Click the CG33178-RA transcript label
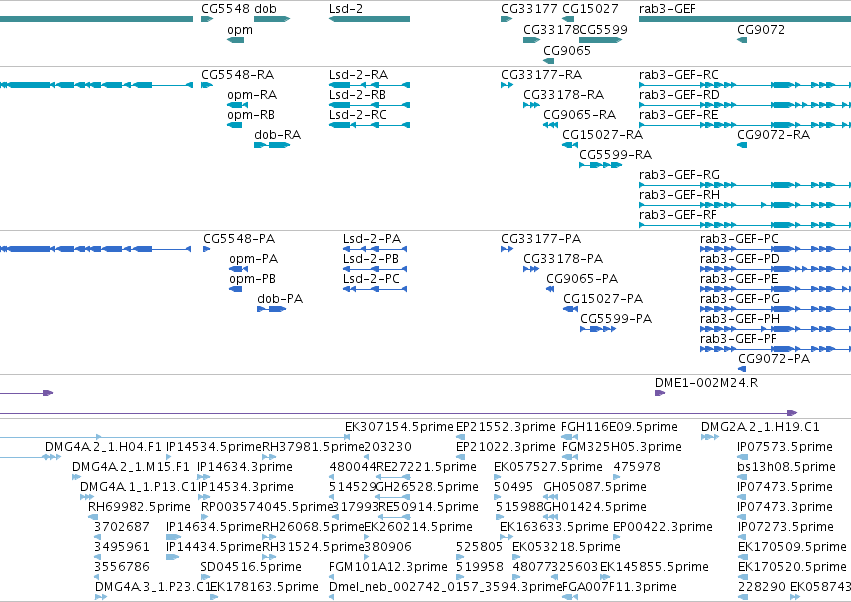This screenshot has width=851, height=602. [563, 94]
